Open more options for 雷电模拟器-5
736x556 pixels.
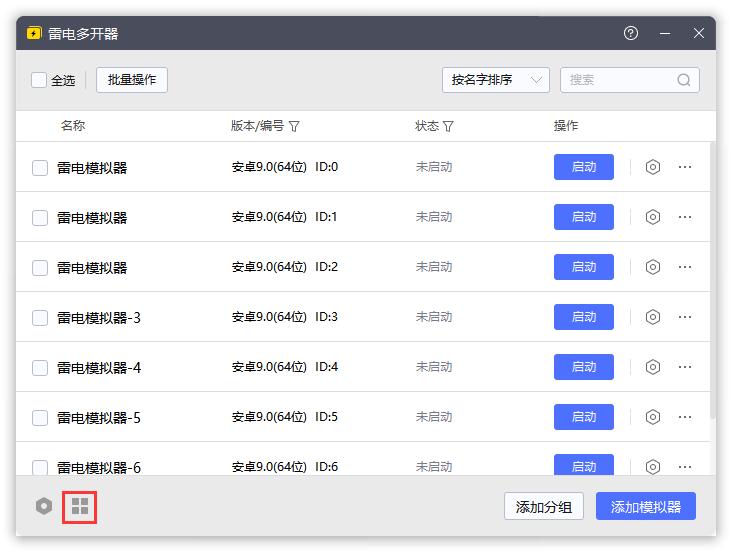tap(685, 417)
